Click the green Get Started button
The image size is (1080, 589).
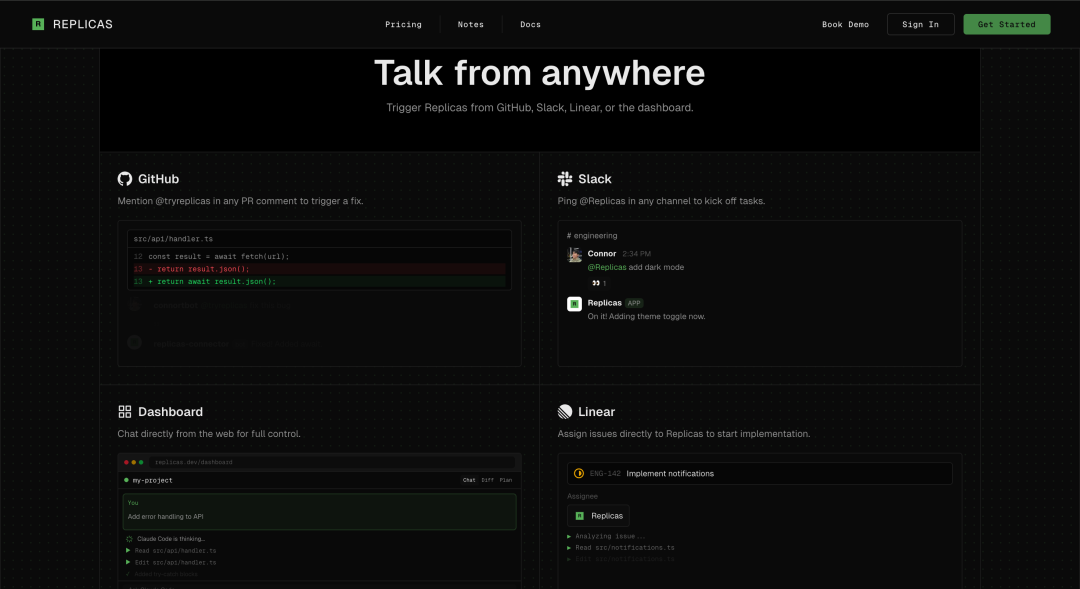click(1006, 24)
